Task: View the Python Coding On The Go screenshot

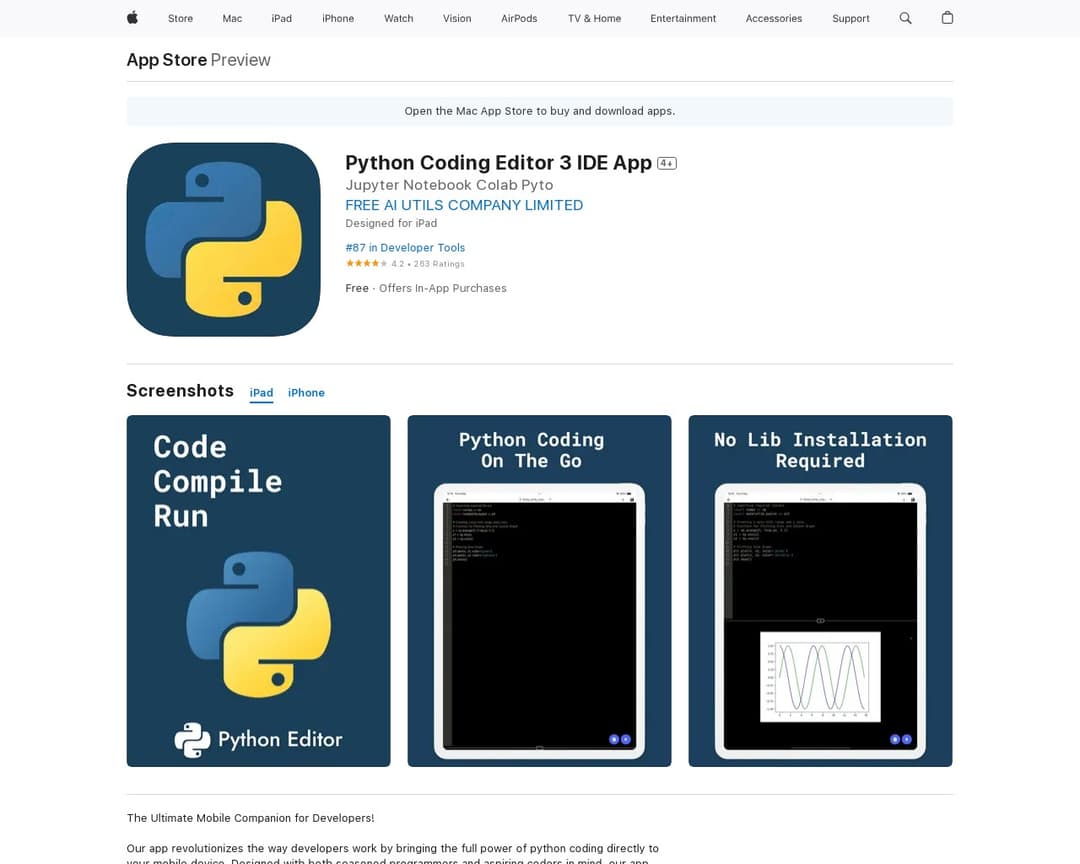Action: (x=539, y=590)
